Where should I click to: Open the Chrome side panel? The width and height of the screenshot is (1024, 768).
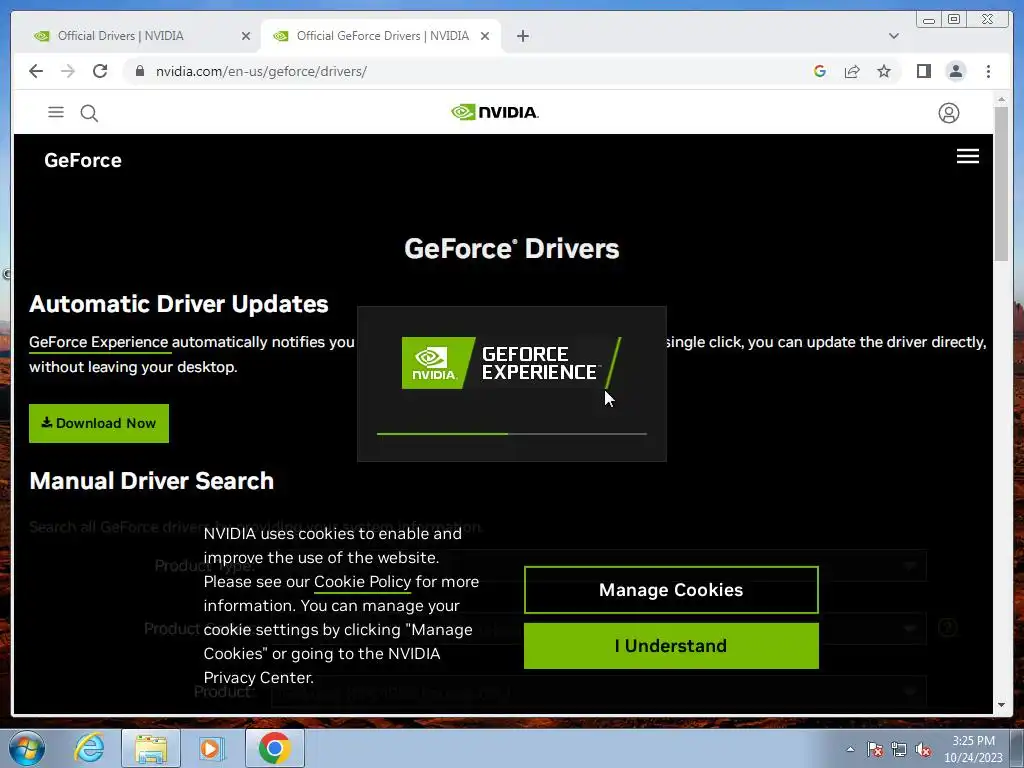coord(923,71)
